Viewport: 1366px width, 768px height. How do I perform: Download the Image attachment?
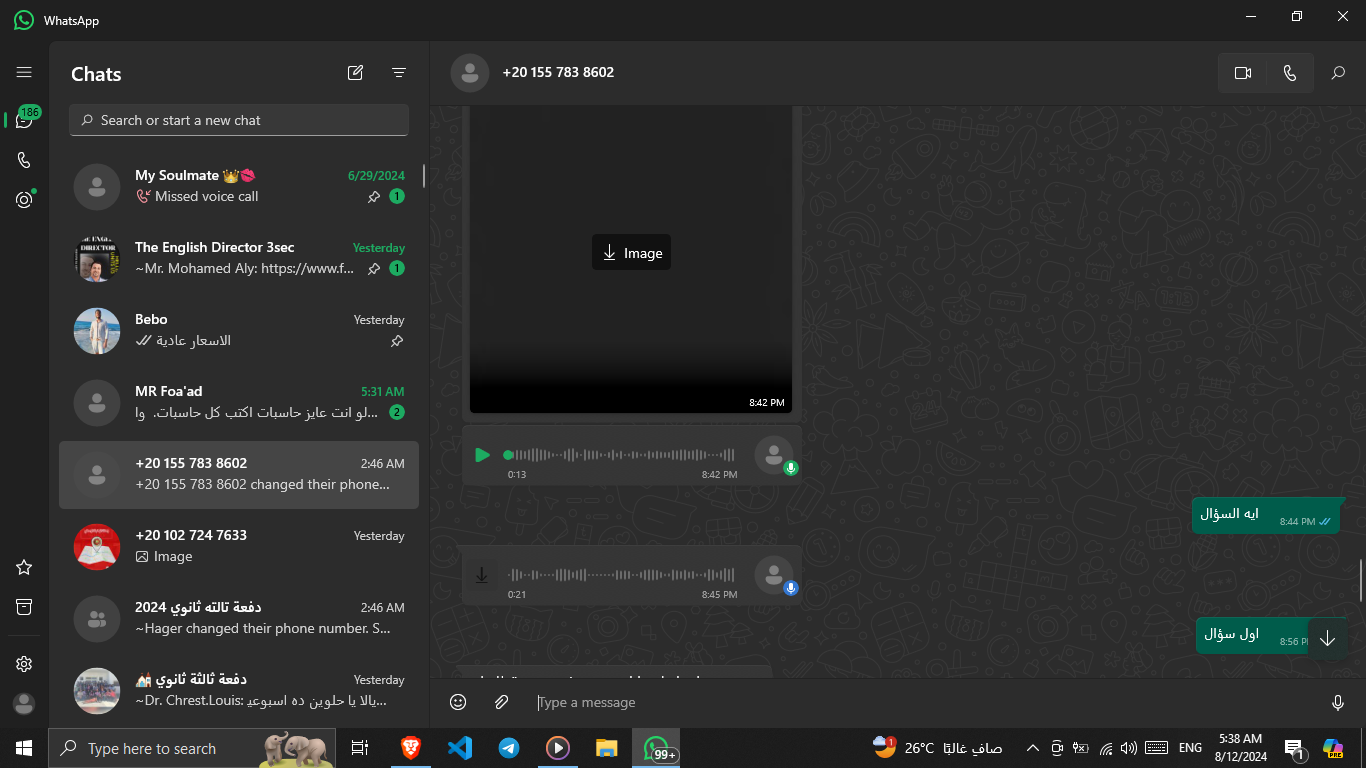pos(631,253)
